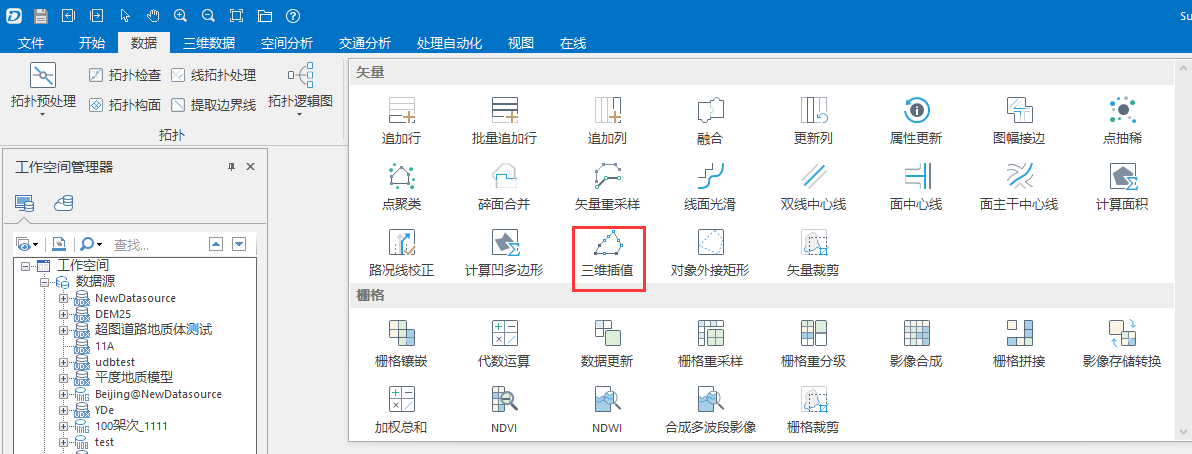
Task: Open the 栅格重采样 tool
Action: pyautogui.click(x=710, y=343)
